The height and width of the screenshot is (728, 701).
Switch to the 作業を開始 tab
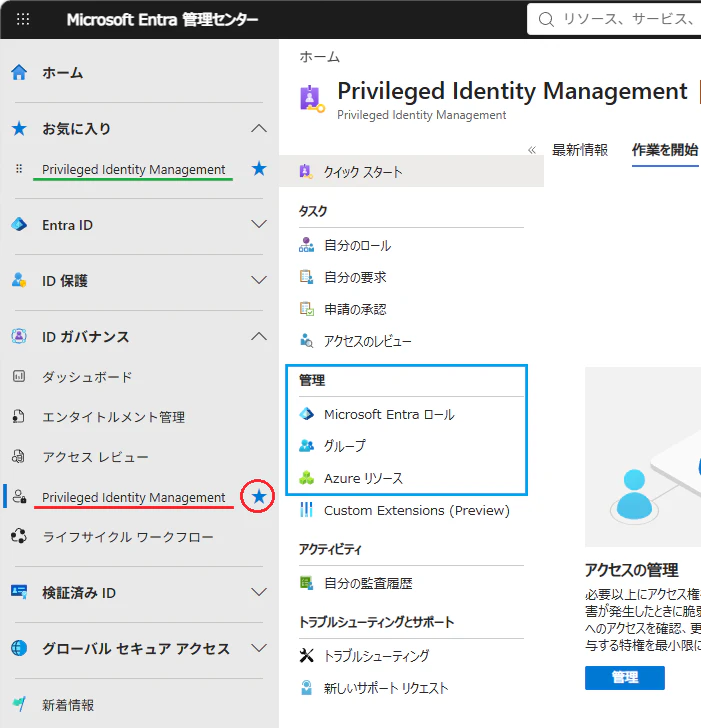point(665,150)
